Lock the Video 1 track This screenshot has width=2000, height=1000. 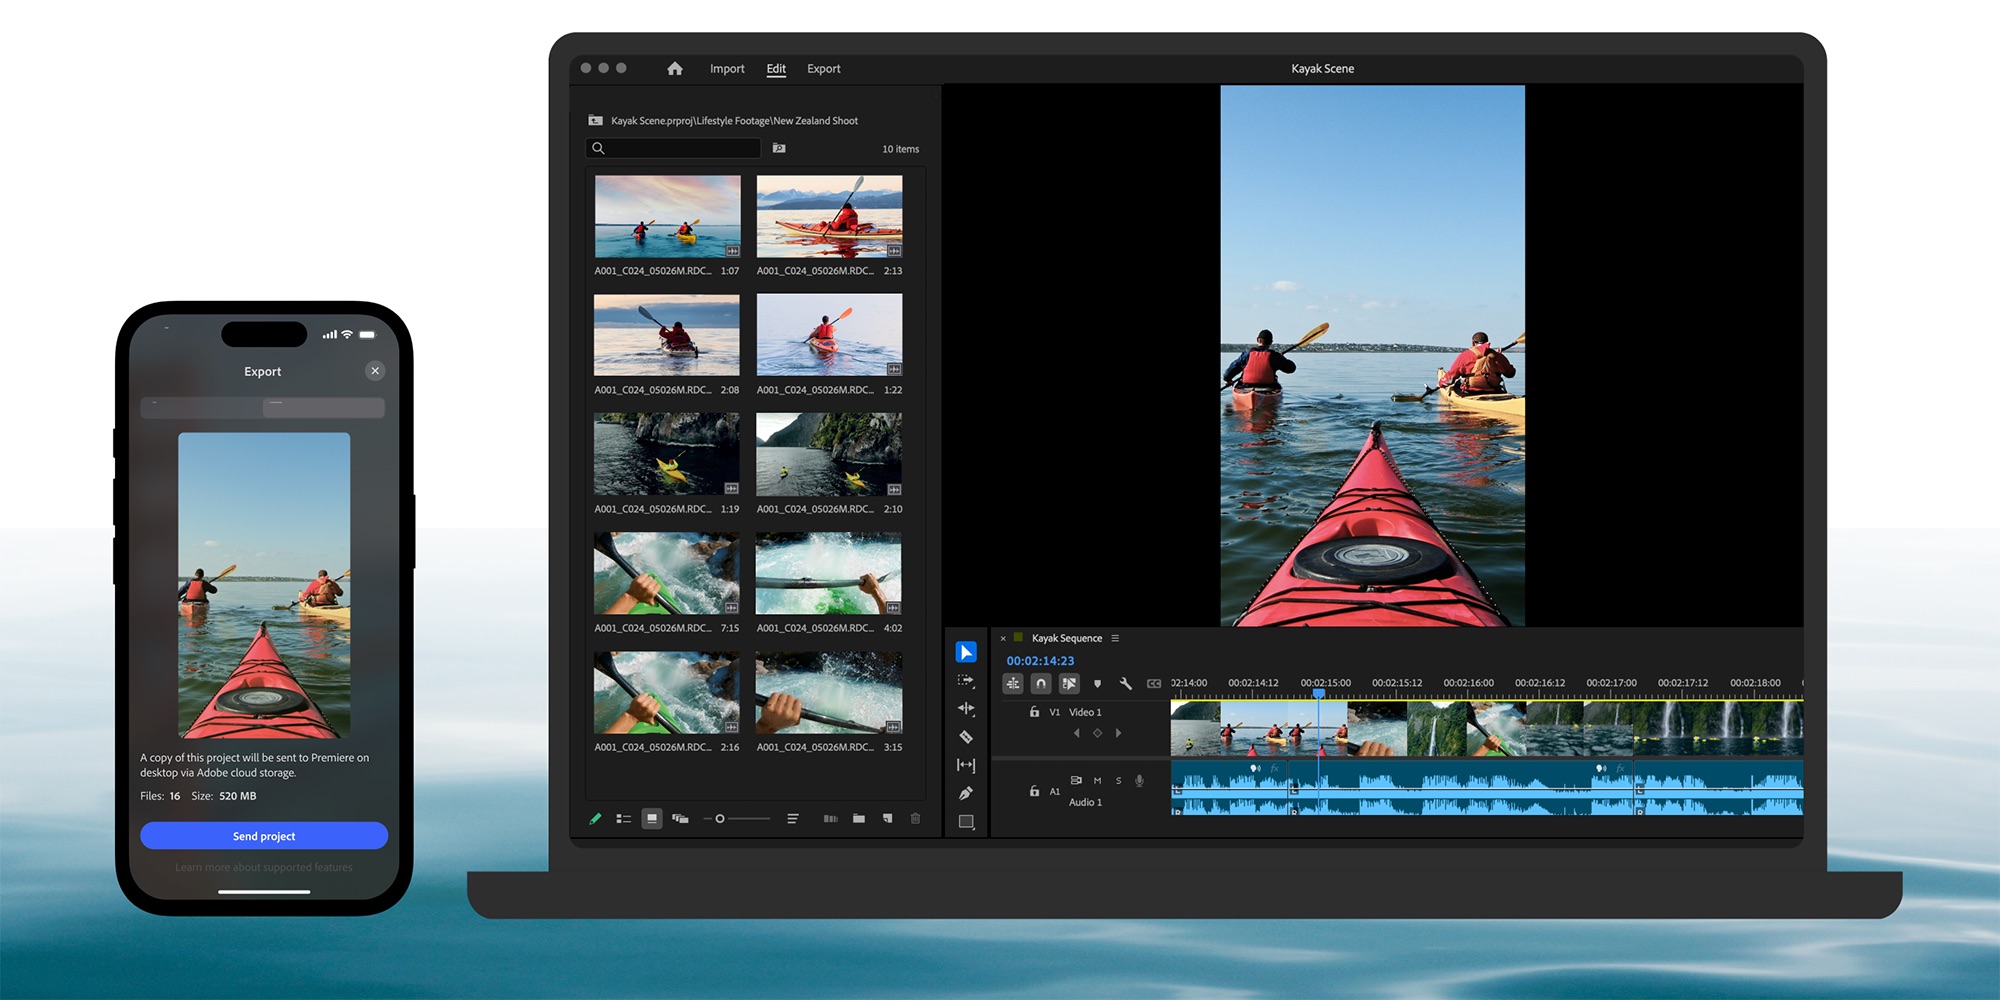click(1034, 711)
